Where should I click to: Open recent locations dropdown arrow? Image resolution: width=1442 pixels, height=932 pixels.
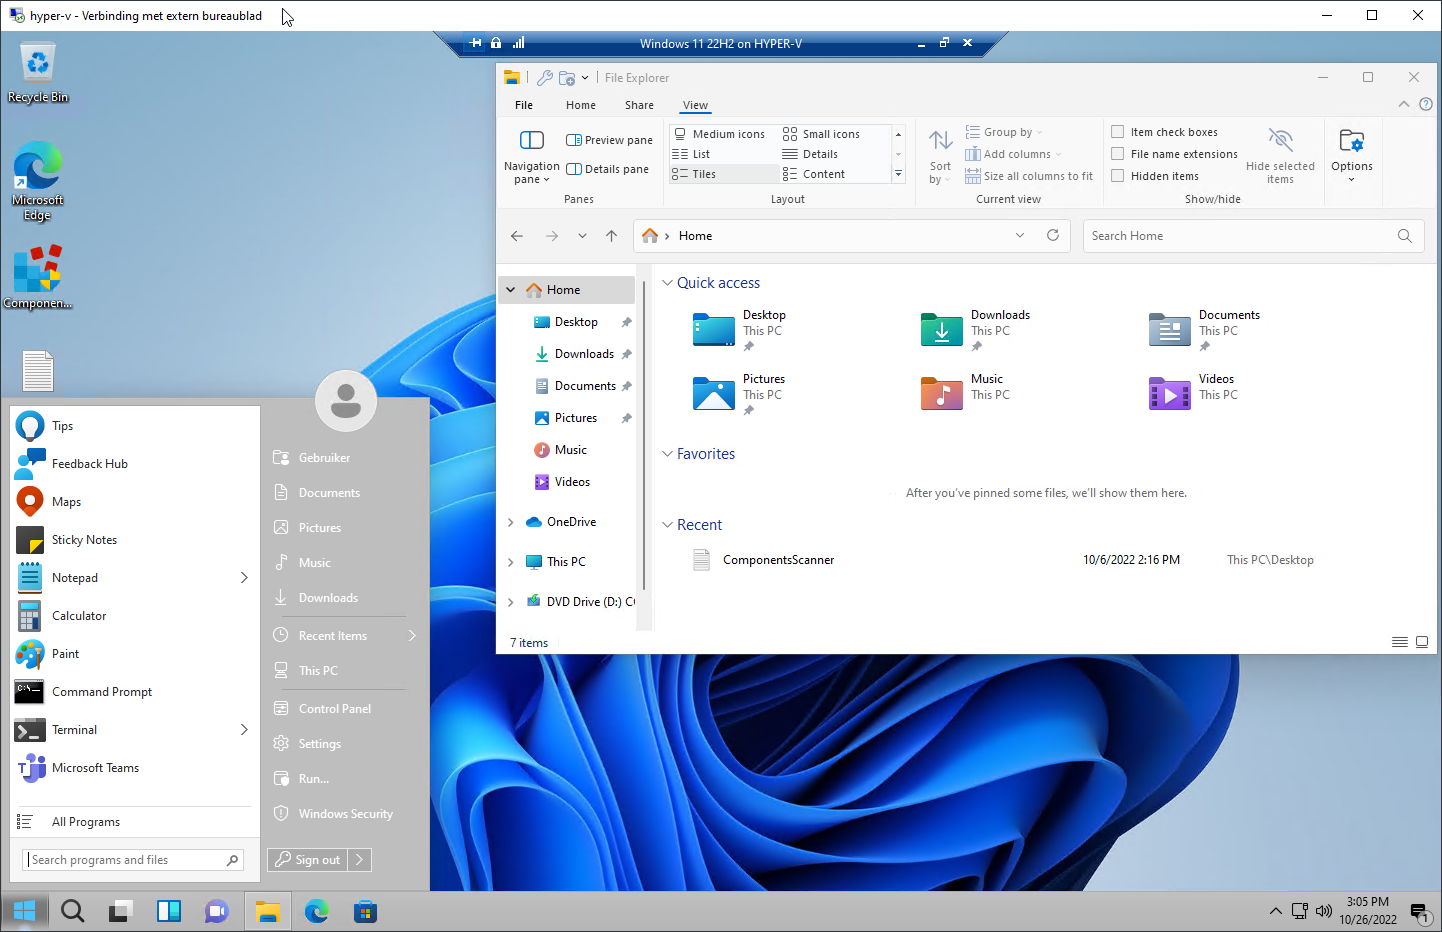(582, 236)
